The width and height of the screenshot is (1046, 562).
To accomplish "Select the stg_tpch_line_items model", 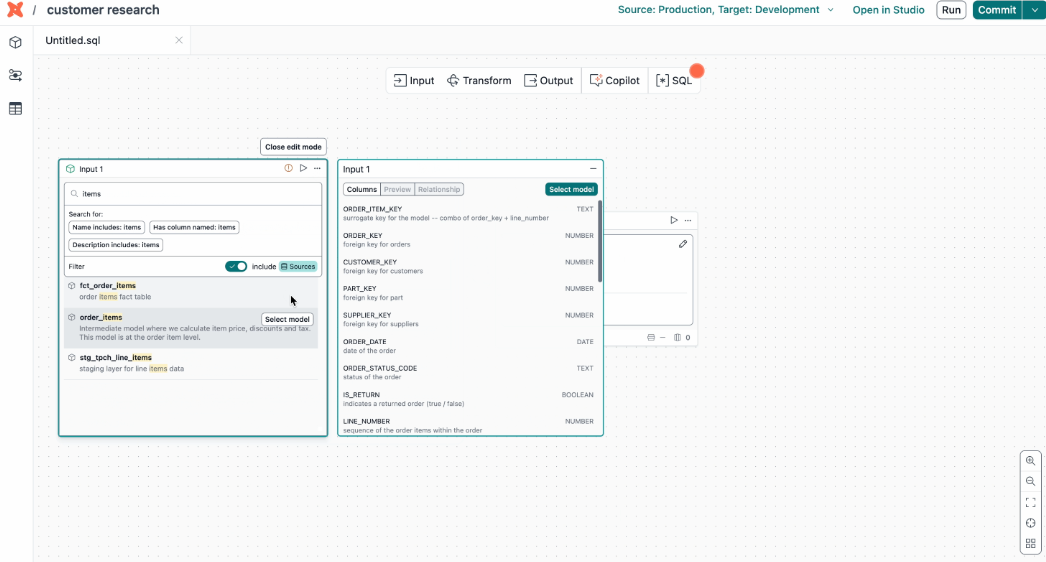I will click(191, 363).
